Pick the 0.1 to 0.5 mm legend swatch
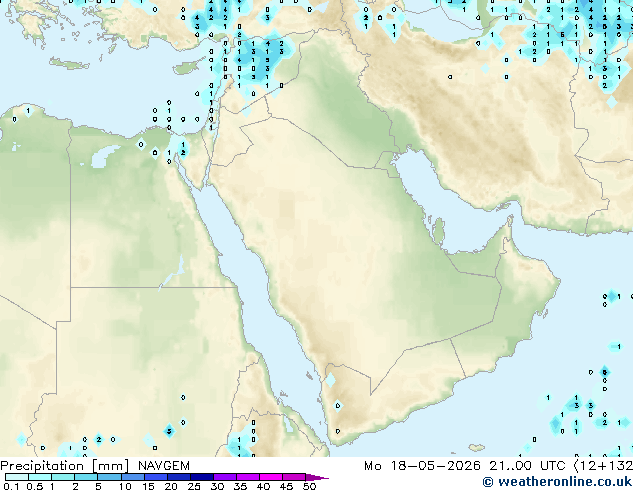Viewport: 634px width, 490px height. tap(17, 477)
